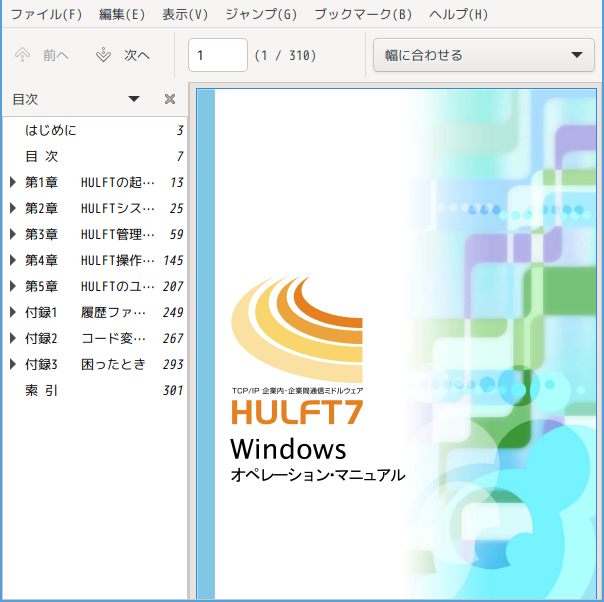Expand the 第3章 outline node
The image size is (604, 602).
(x=13, y=234)
